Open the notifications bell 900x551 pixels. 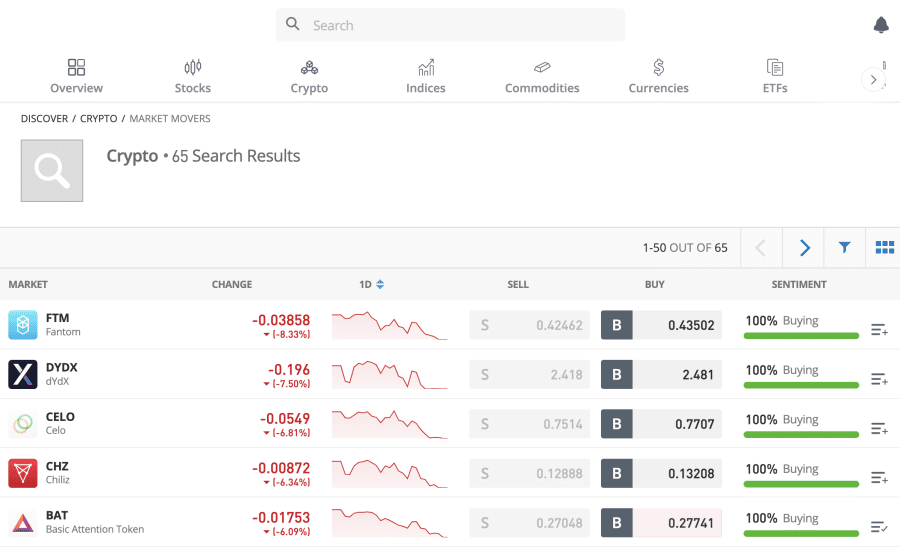(x=880, y=25)
